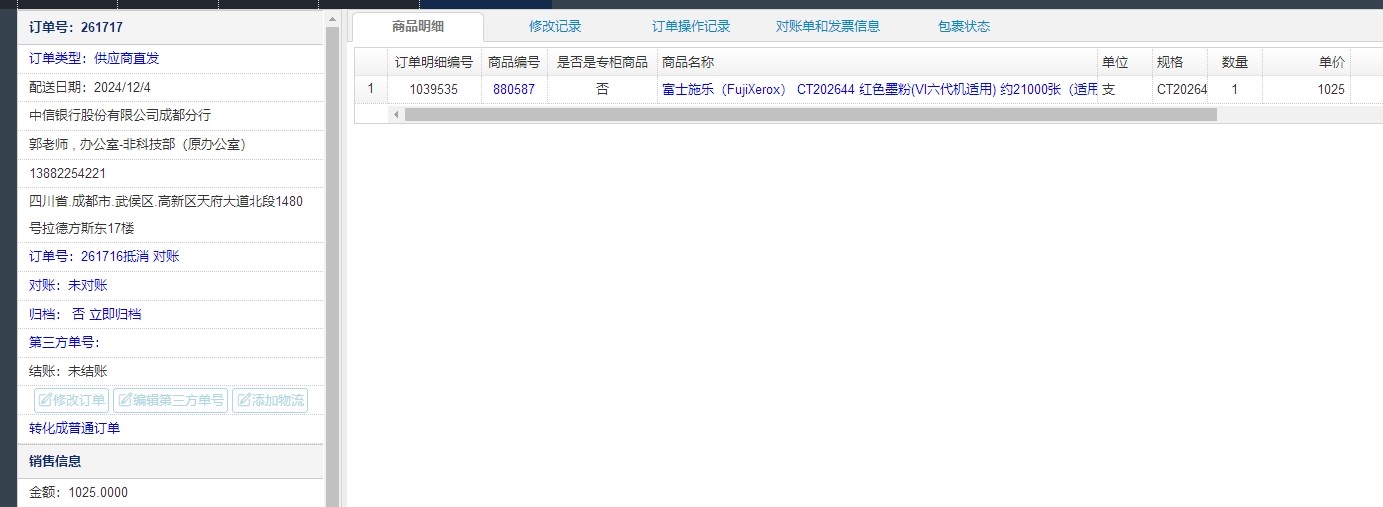Image resolution: width=1383 pixels, height=507 pixels.
Task: Click order detail number 1039535 cell
Action: click(434, 89)
